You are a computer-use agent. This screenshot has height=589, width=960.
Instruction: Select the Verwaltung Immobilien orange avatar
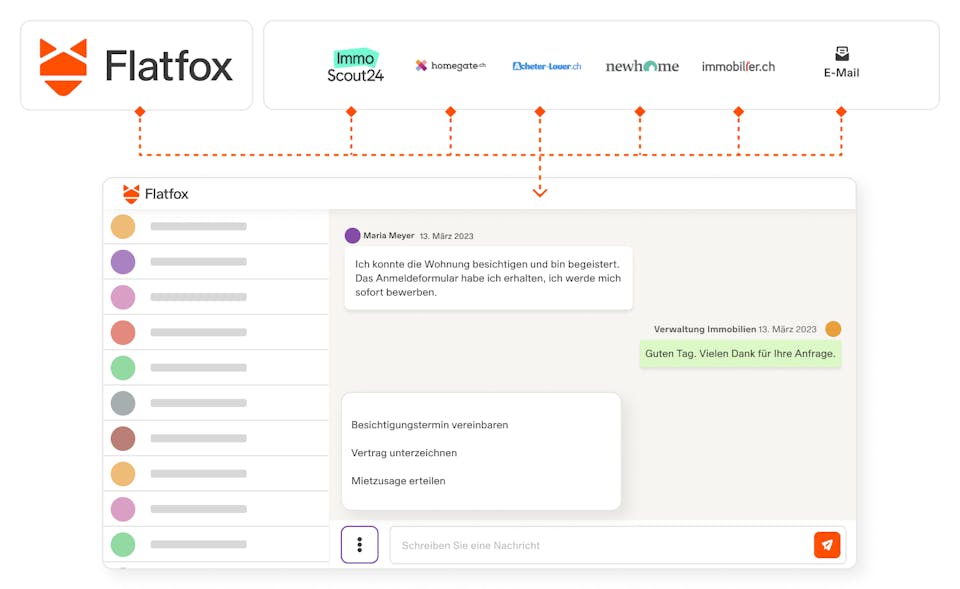pos(833,328)
